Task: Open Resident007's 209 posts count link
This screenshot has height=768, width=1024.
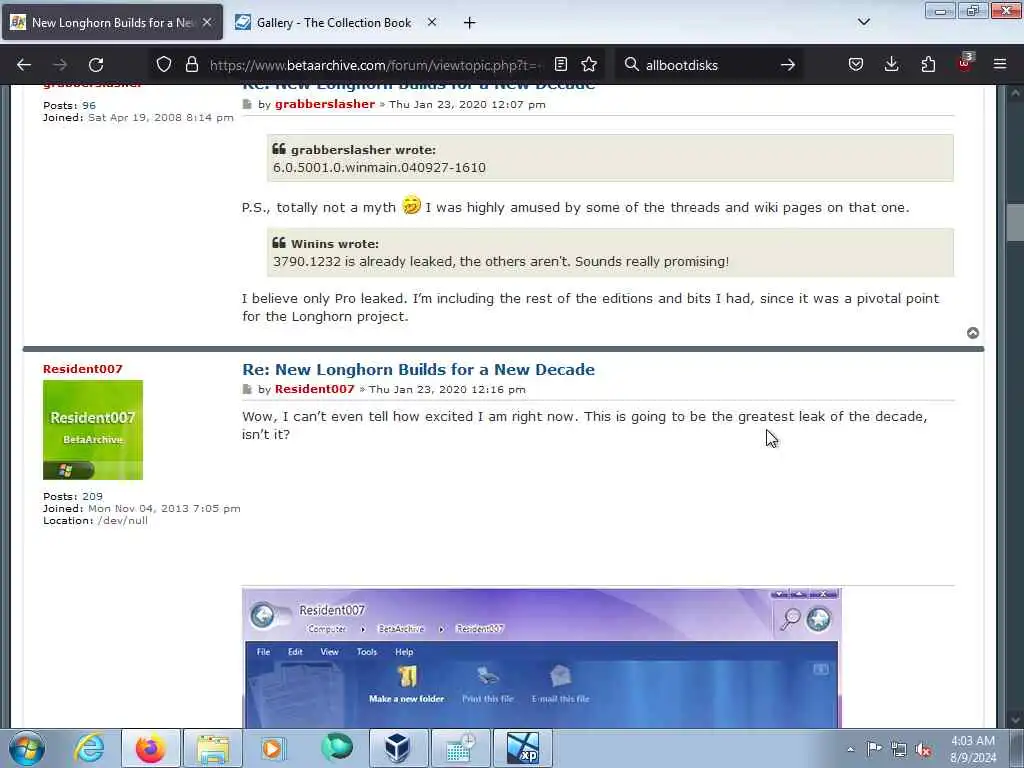Action: tap(92, 496)
